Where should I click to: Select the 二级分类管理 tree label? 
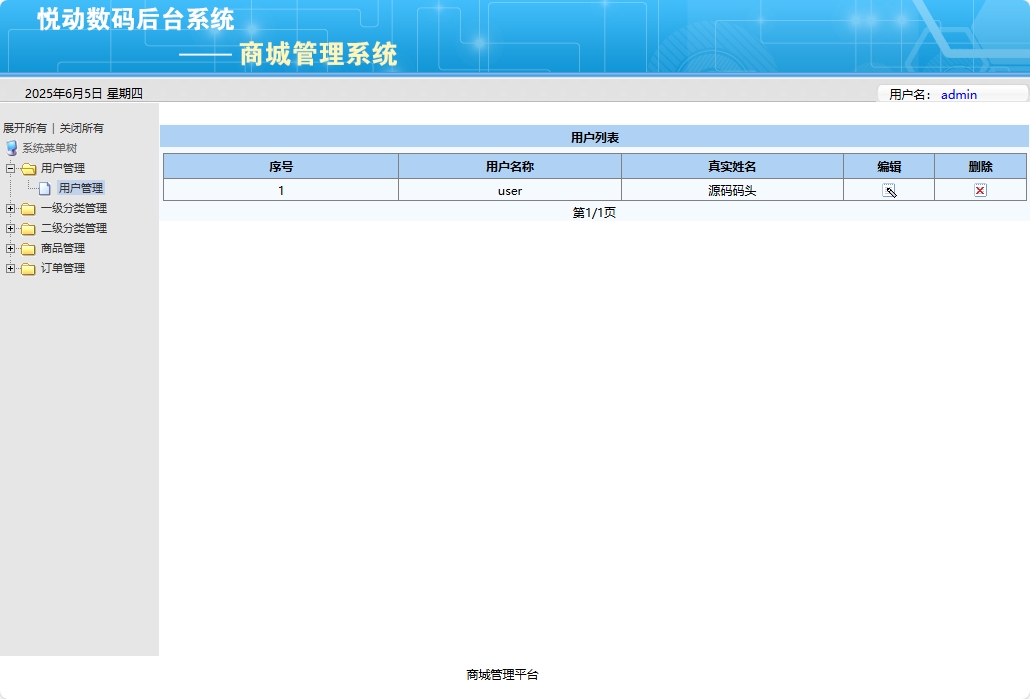tap(72, 228)
